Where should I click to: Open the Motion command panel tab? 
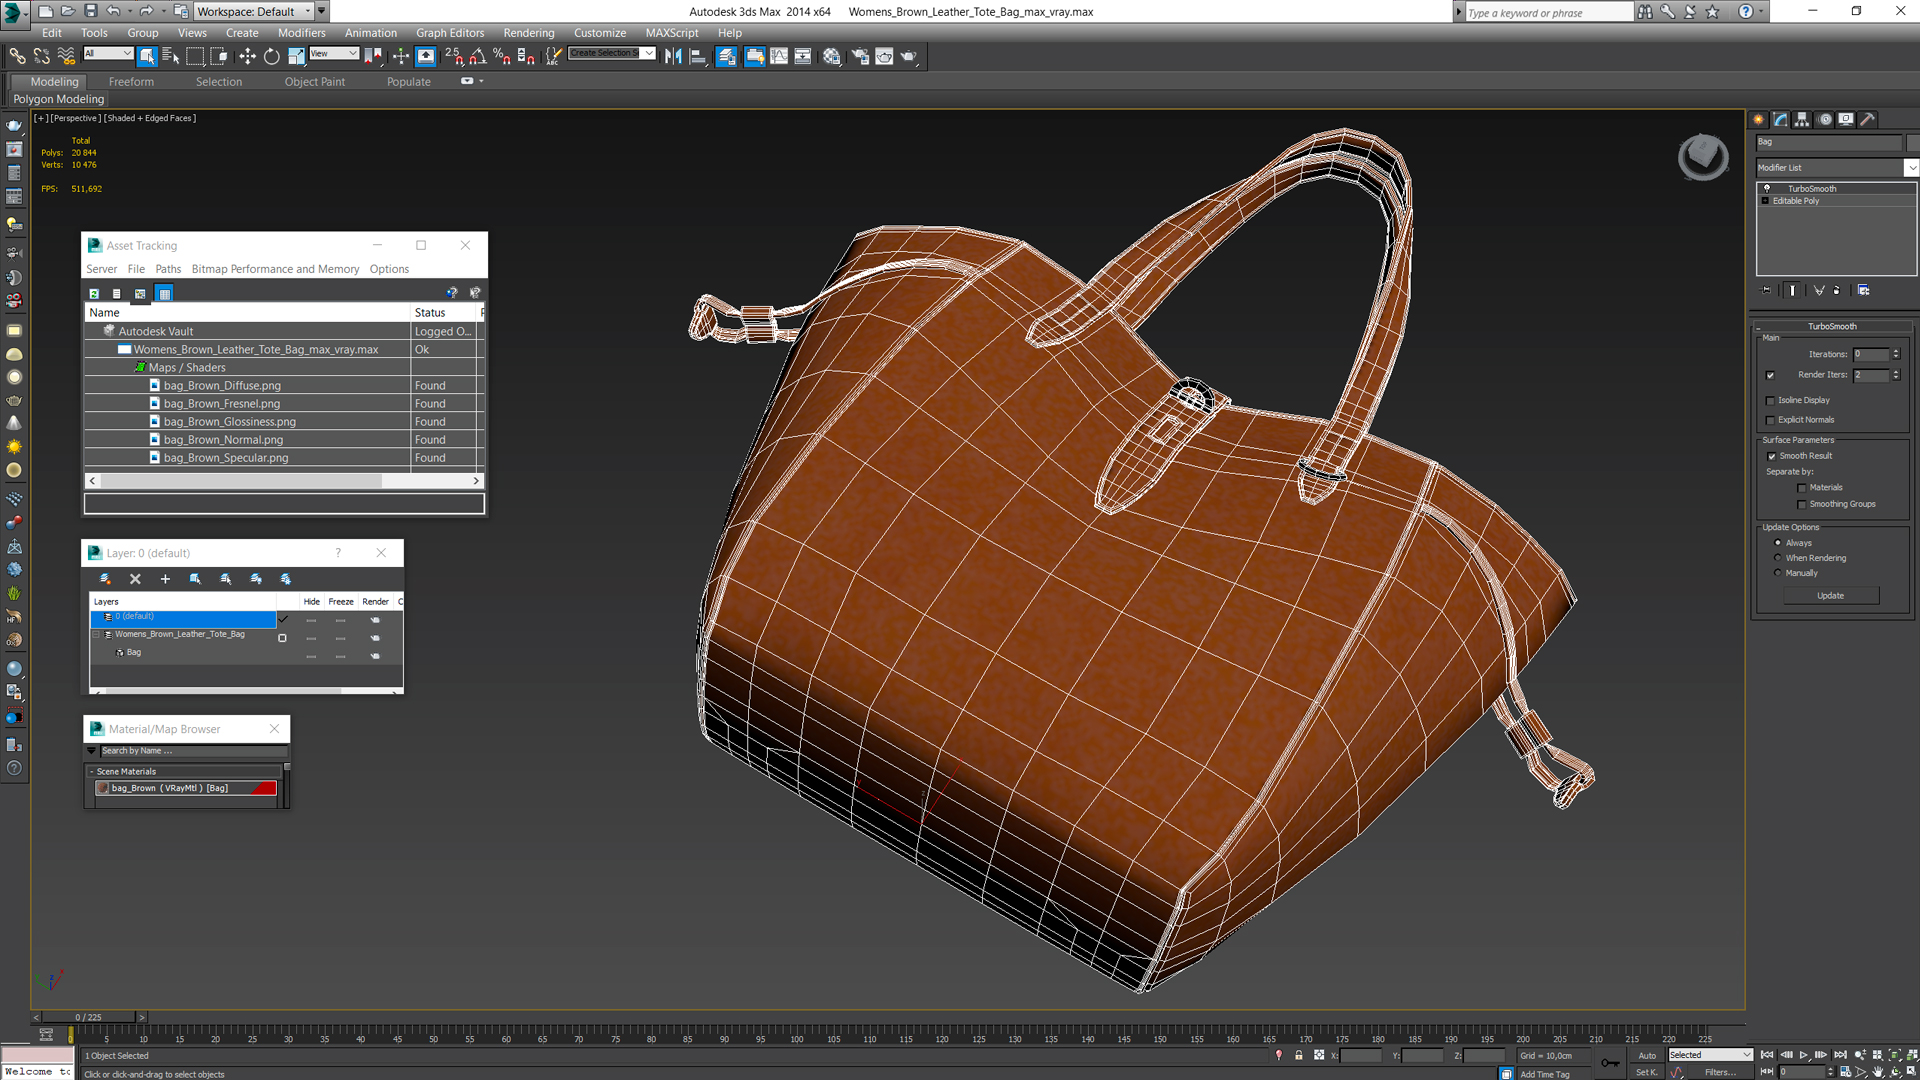(x=1825, y=119)
